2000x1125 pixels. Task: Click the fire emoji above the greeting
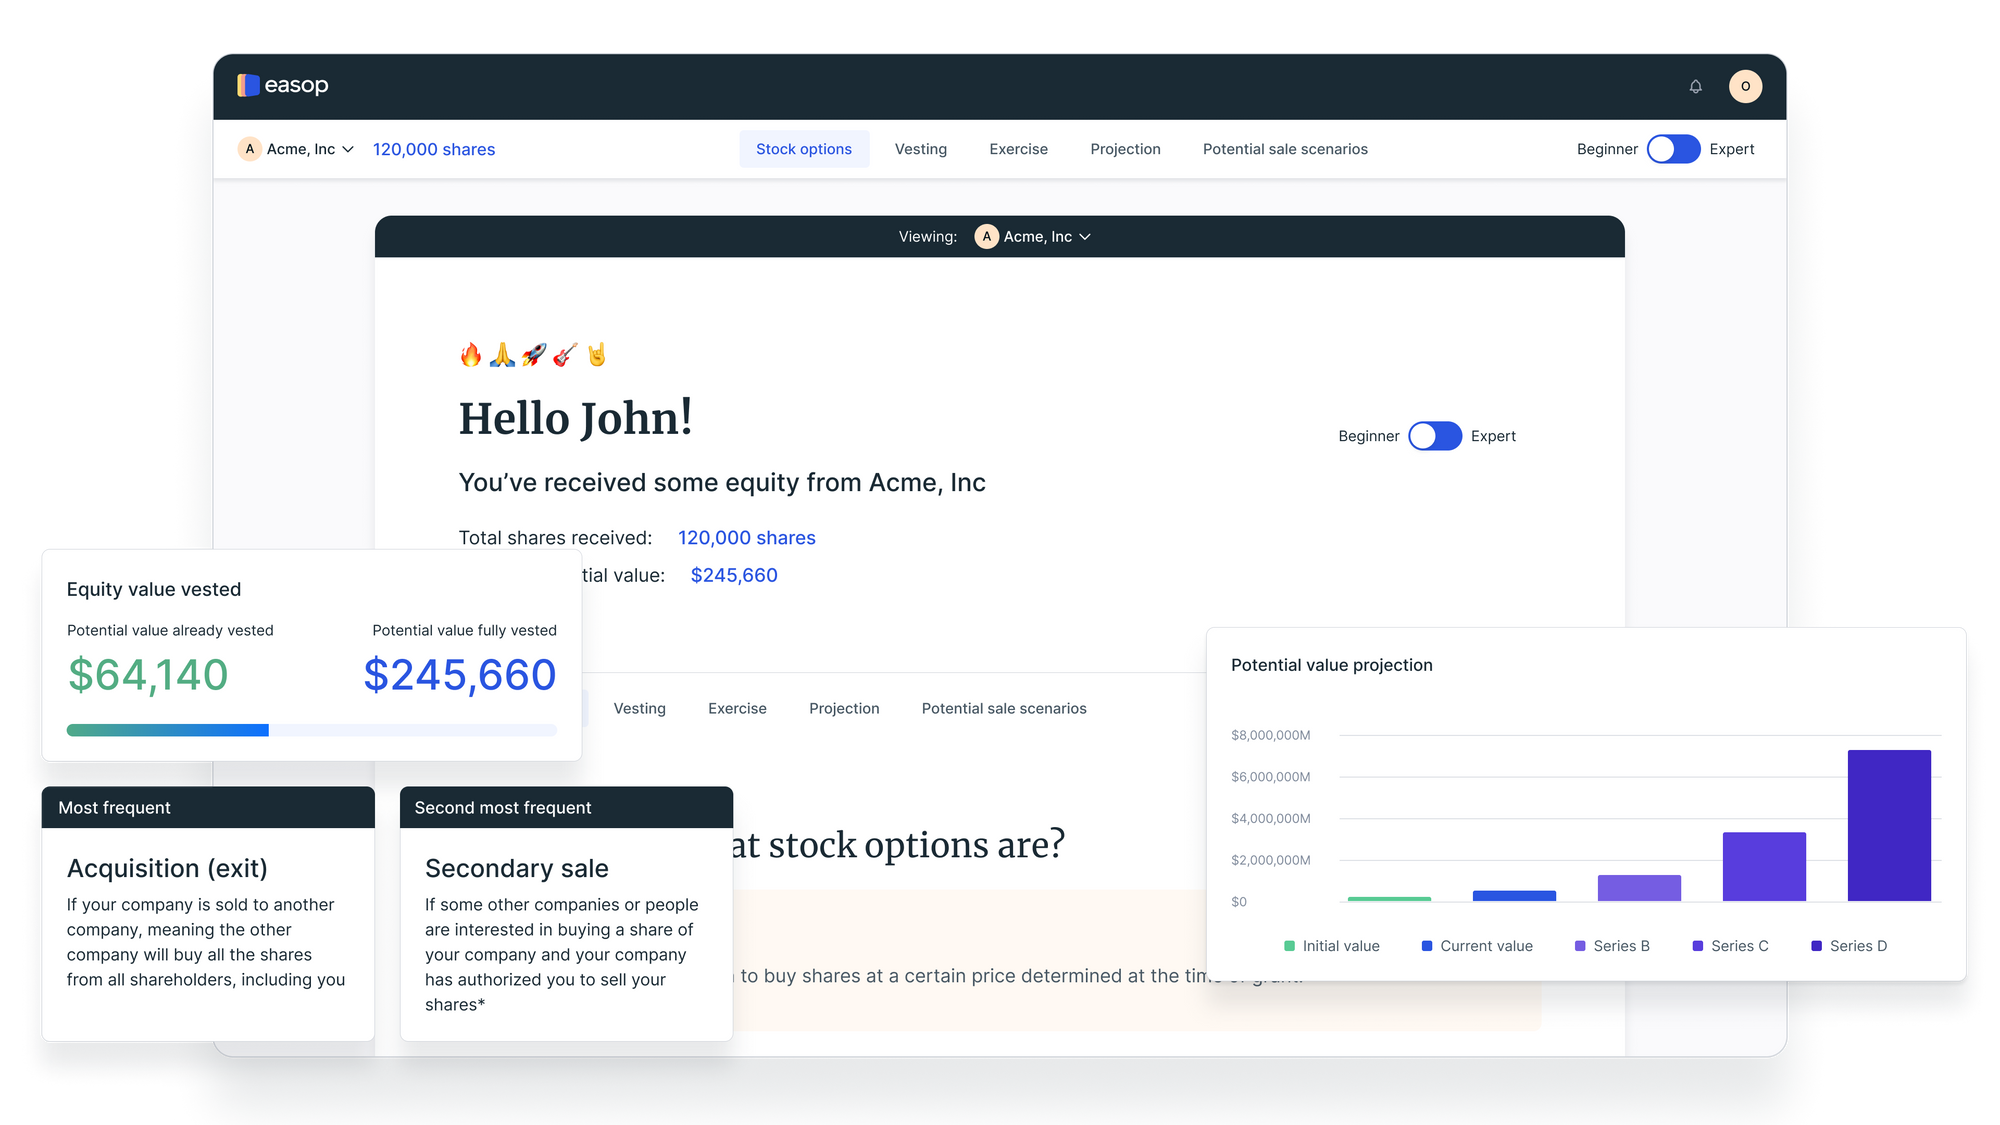point(470,355)
